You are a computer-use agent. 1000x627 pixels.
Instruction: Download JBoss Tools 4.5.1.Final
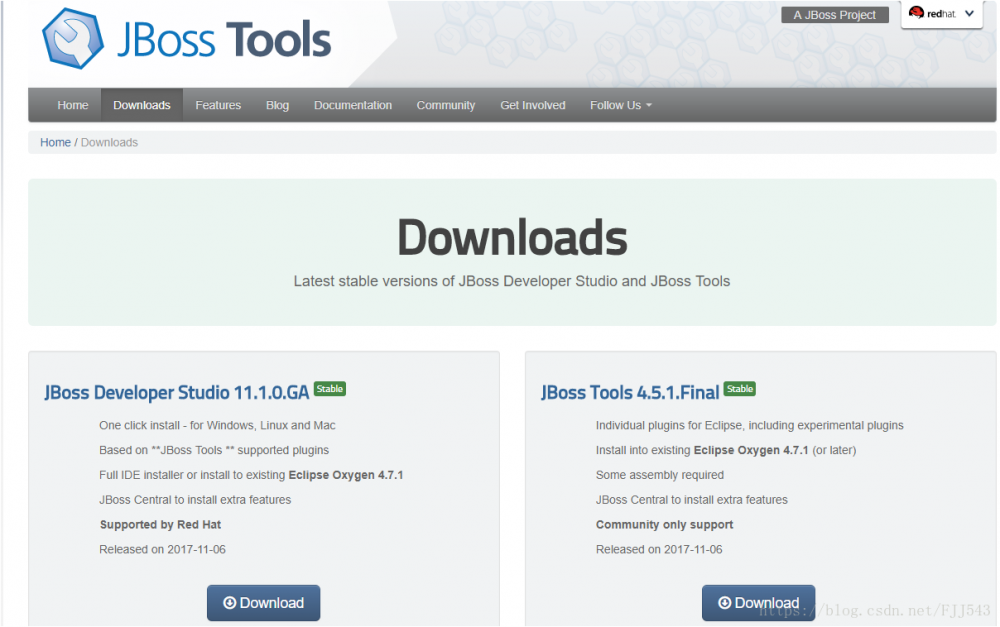[758, 603]
